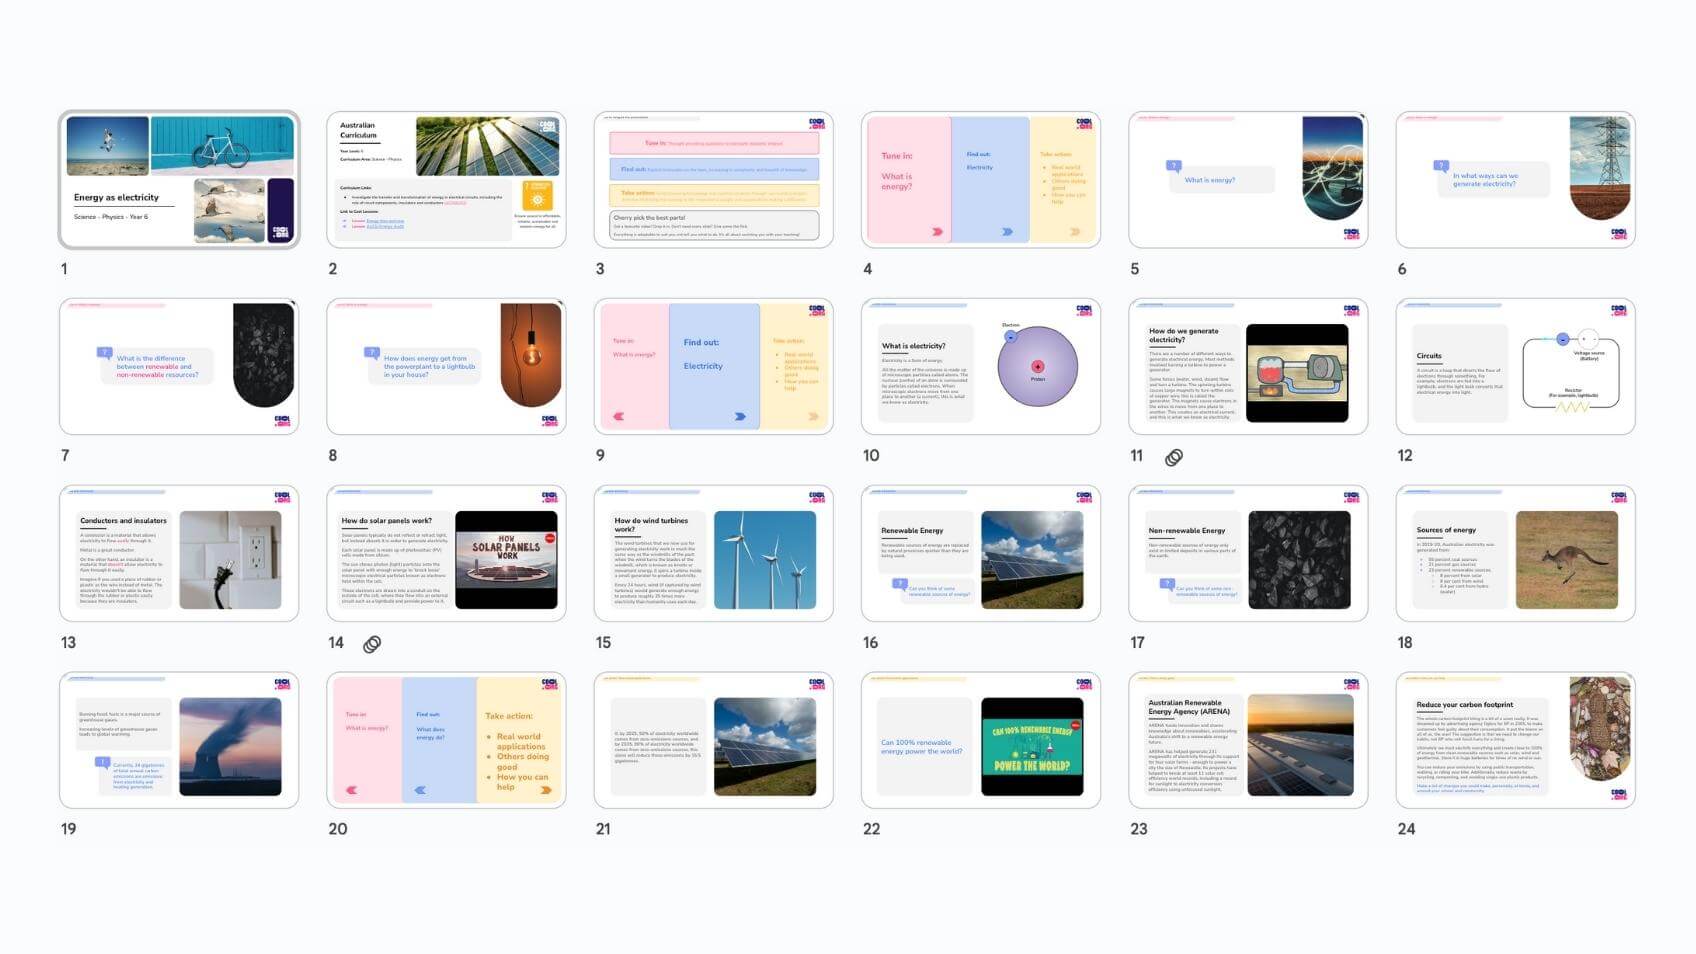Select slide 5 asking 'What is energy?'

click(1247, 180)
